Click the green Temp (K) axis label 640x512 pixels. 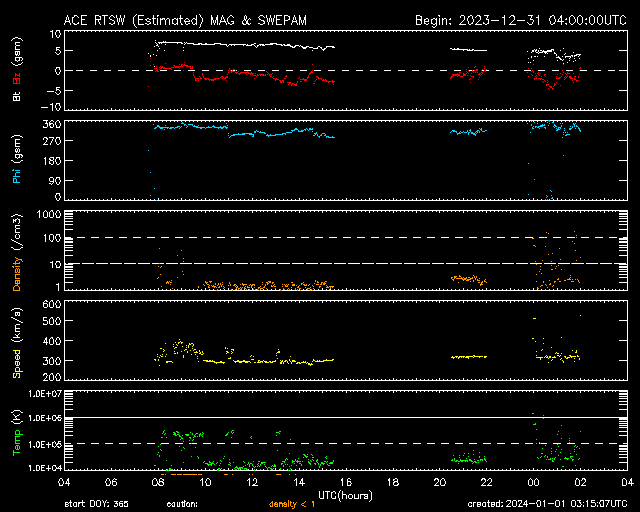pyautogui.click(x=16, y=432)
